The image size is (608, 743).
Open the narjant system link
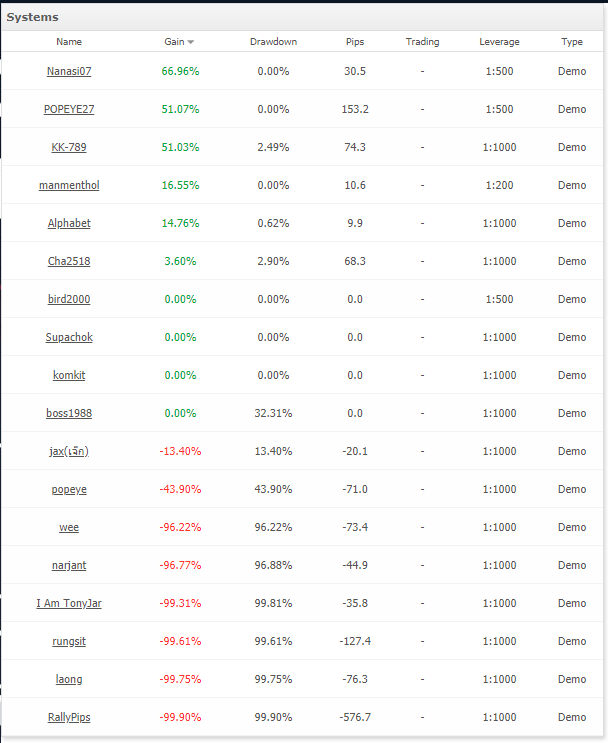click(x=69, y=565)
